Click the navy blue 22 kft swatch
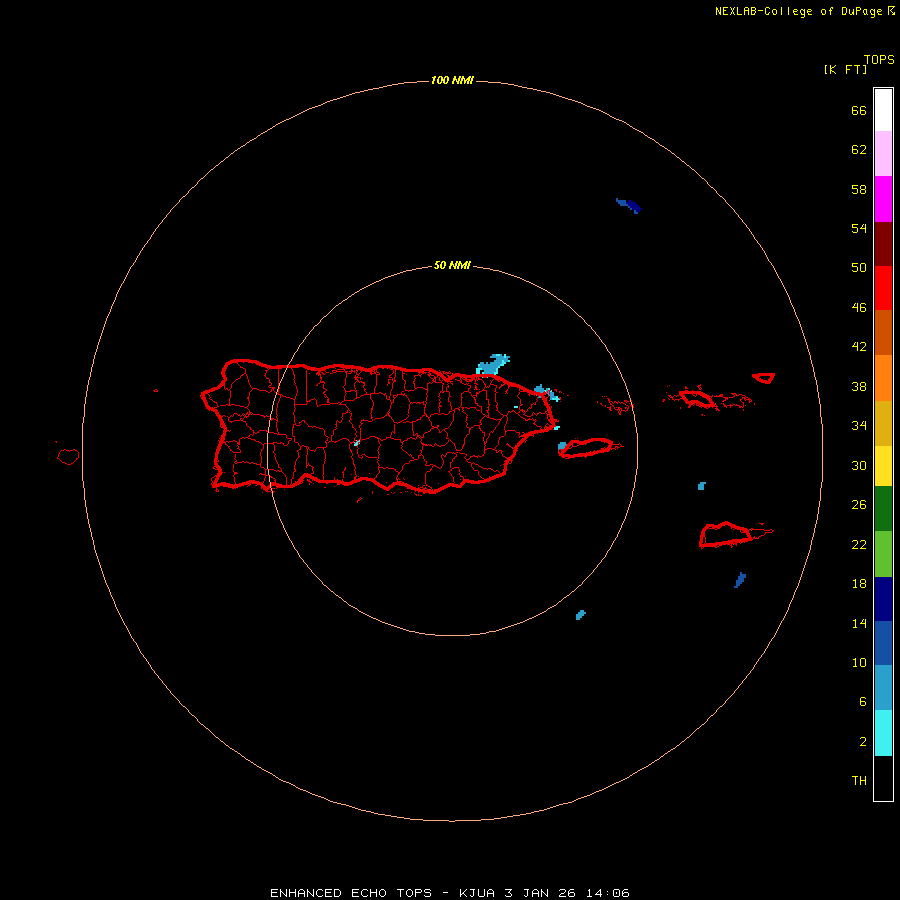The image size is (900, 900). click(883, 599)
